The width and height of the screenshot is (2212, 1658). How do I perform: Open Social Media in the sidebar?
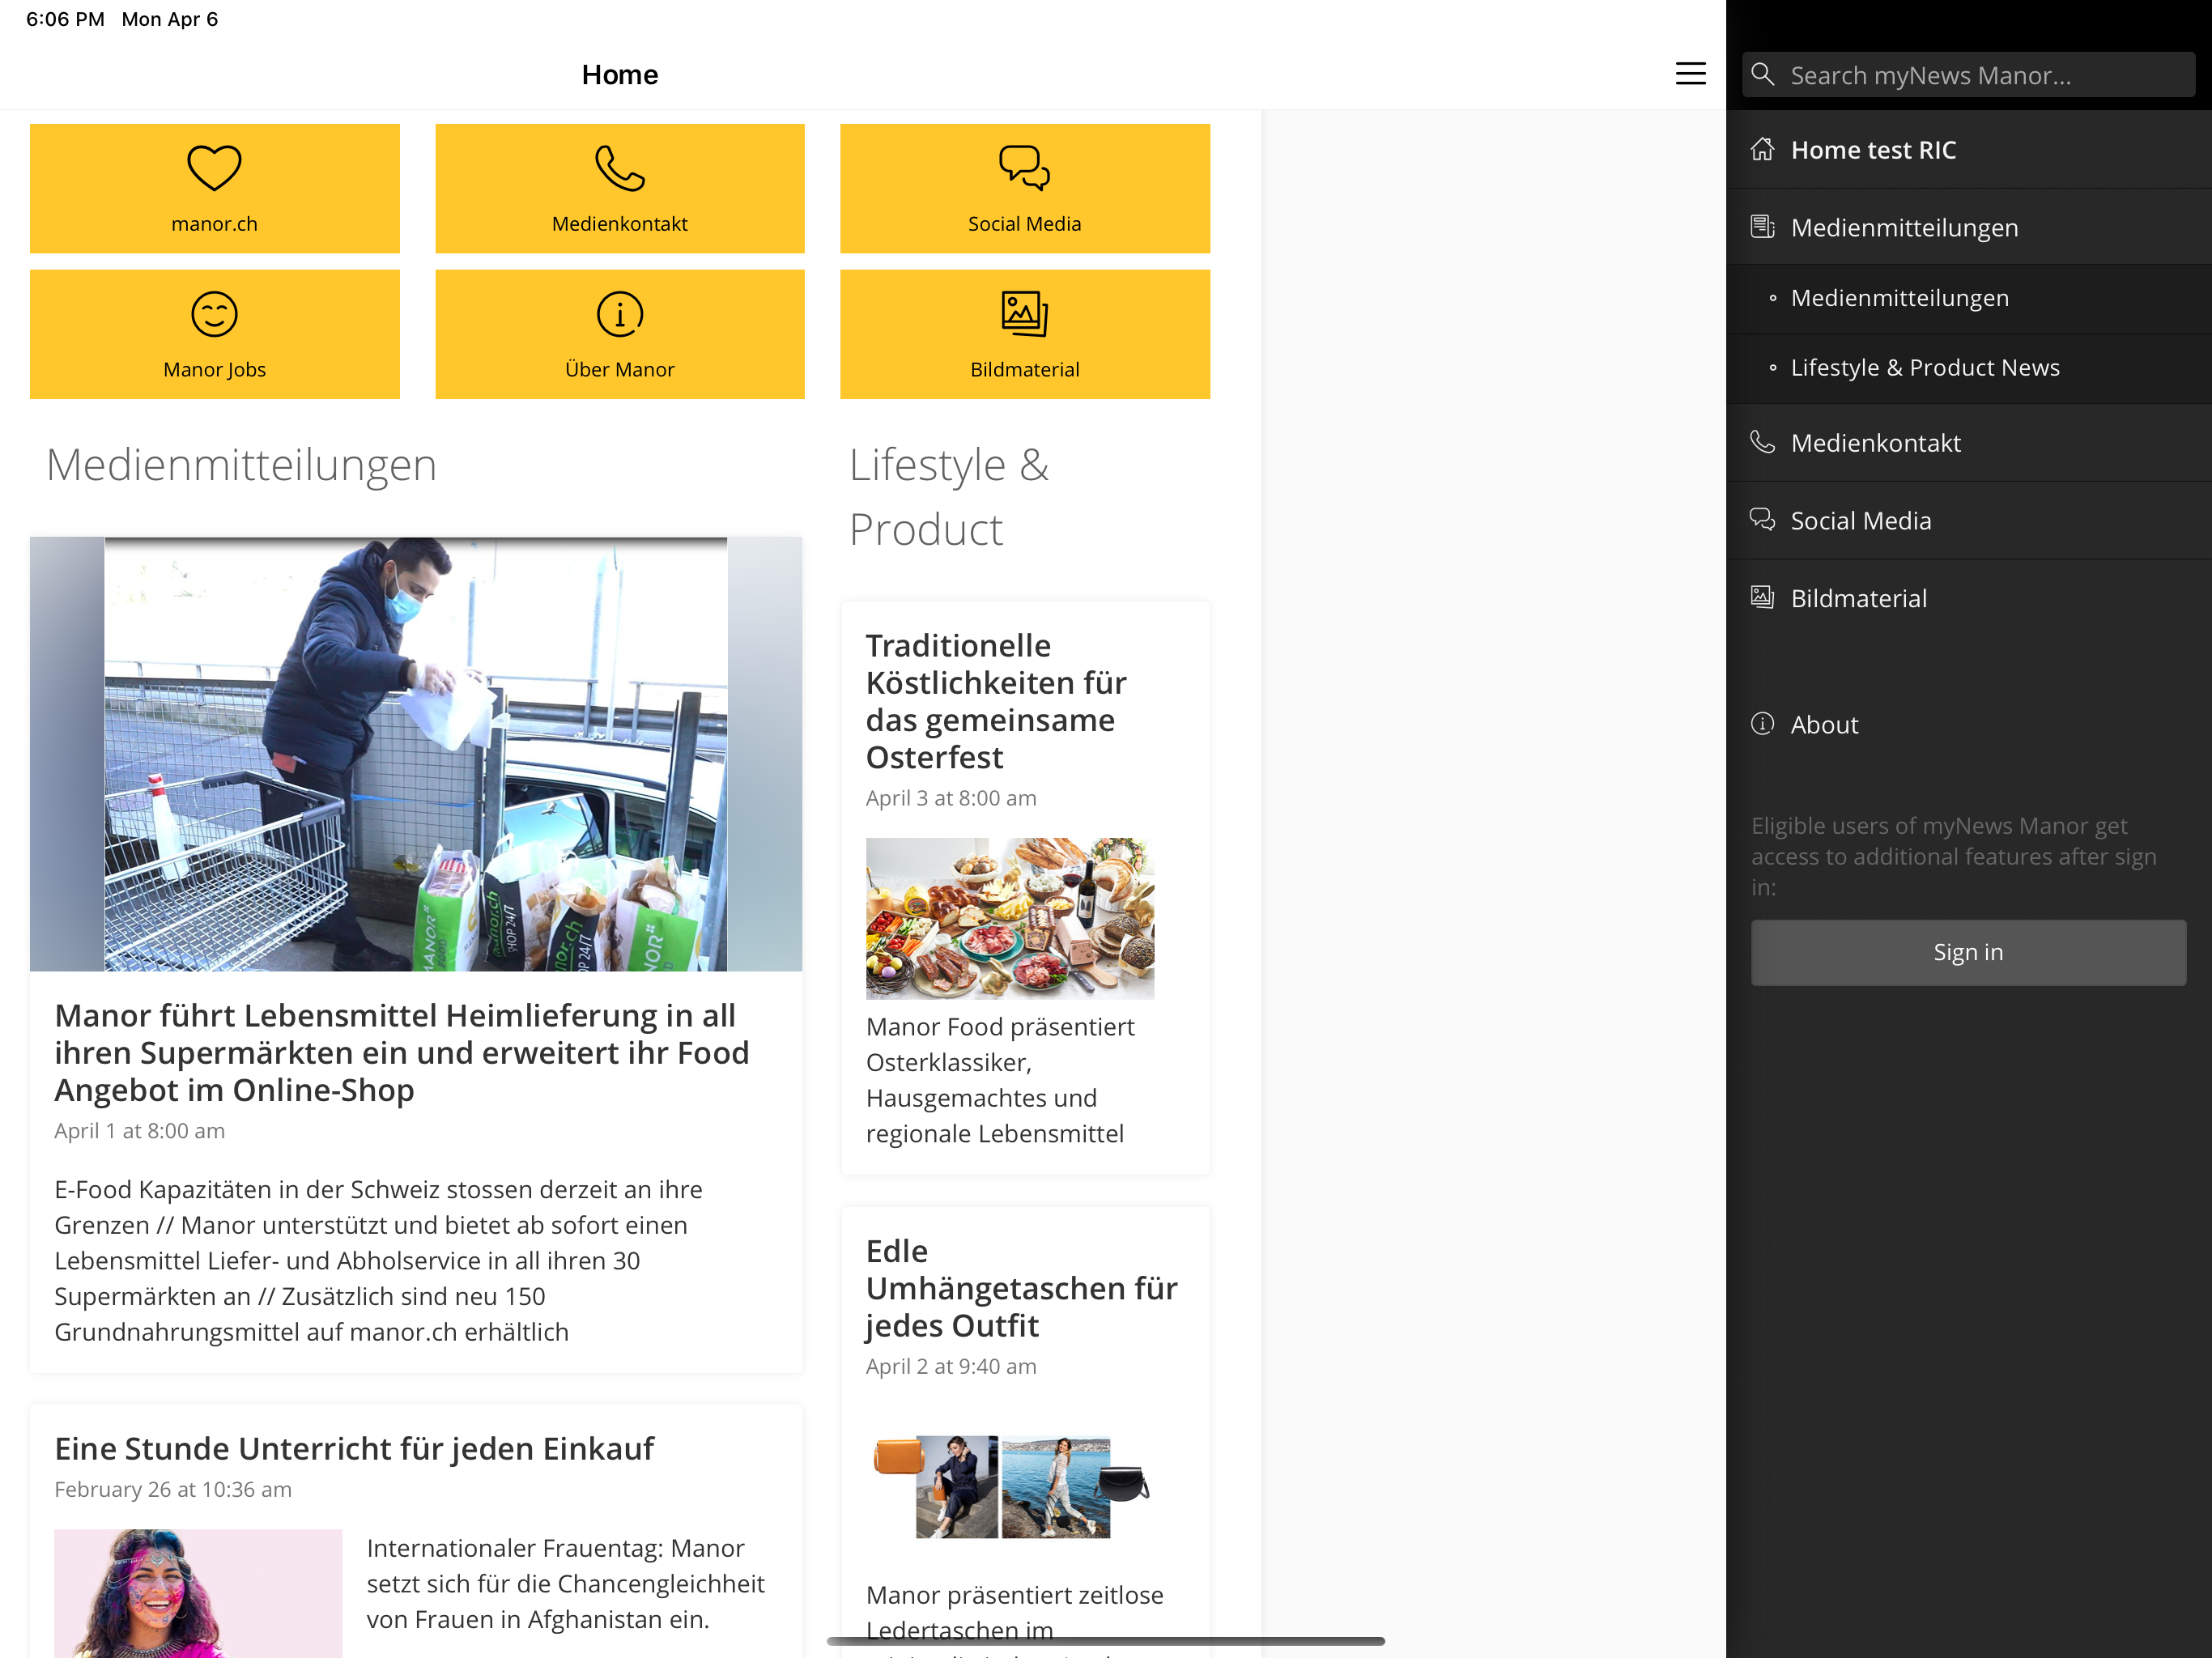1968,520
